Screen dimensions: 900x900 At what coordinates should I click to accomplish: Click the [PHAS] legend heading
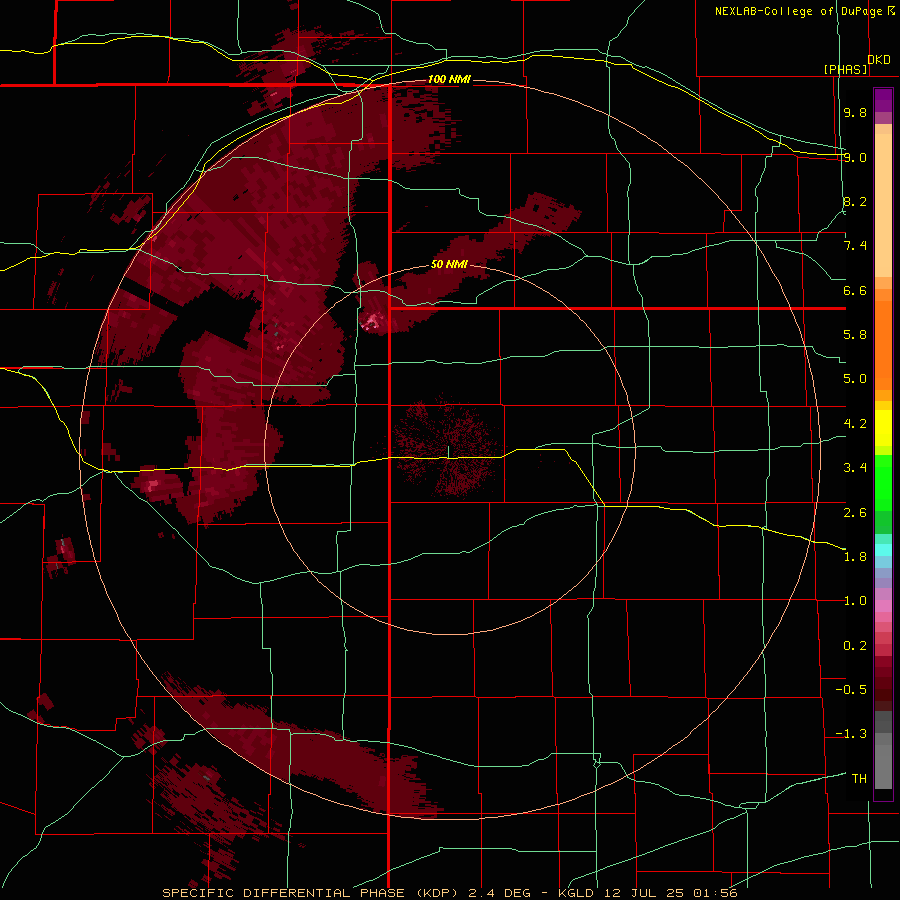coord(845,69)
